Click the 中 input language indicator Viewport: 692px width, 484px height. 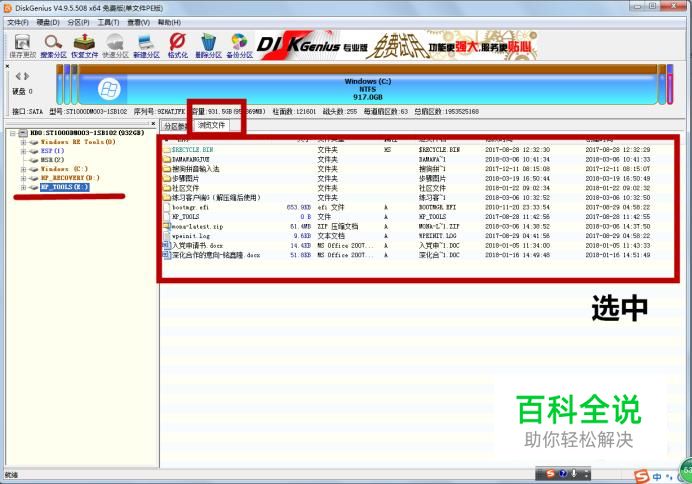coord(657,477)
